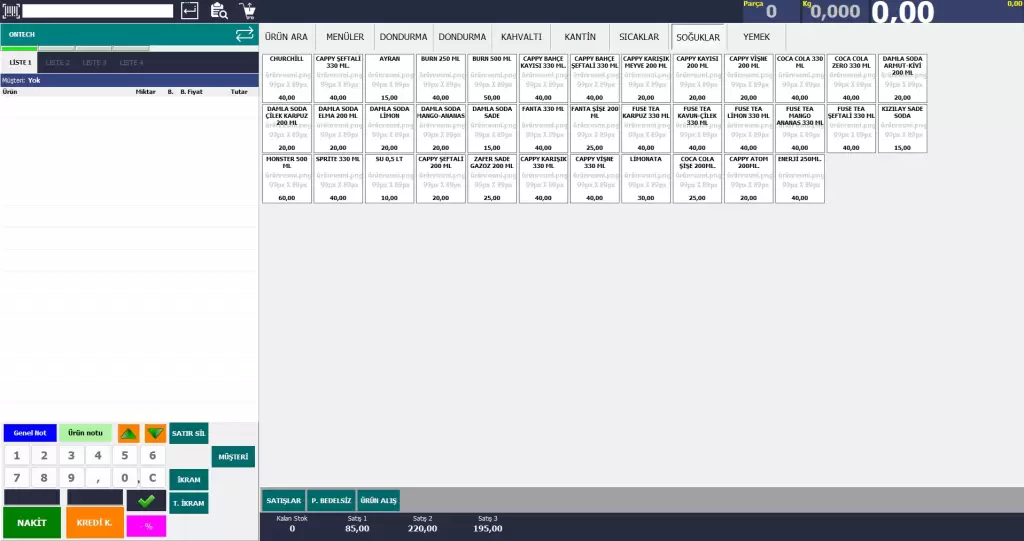This screenshot has width=1024, height=541.
Task: Pay with KREDİ K. button
Action: pyautogui.click(x=95, y=523)
